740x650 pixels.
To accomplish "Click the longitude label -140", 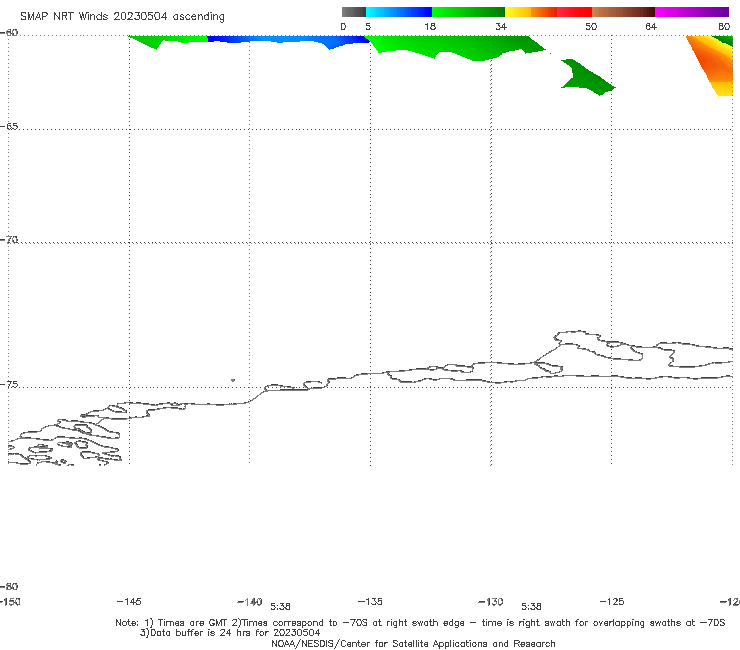I will (250, 602).
